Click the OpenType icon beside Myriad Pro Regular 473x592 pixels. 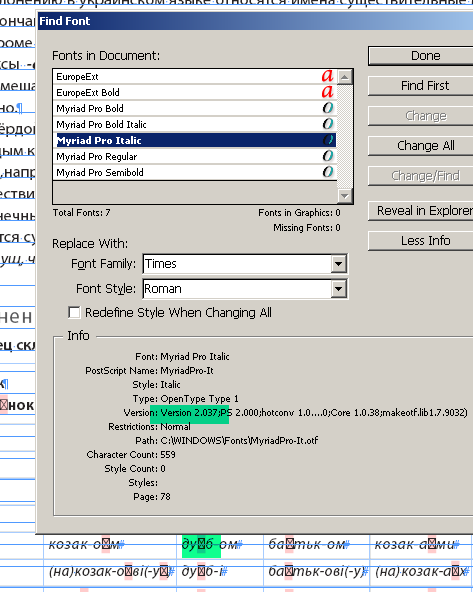328,156
